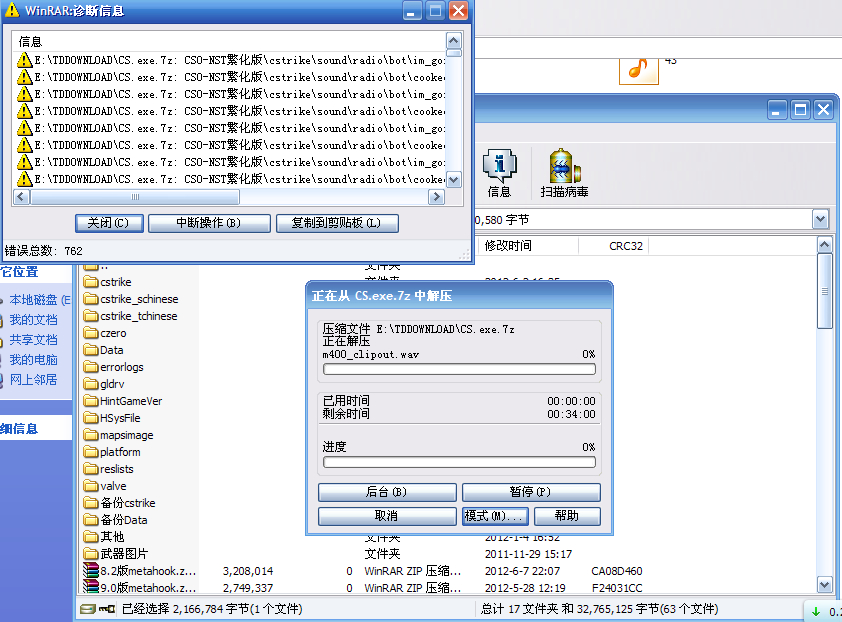
Task: Click the valve folder icon
Action: (91, 486)
